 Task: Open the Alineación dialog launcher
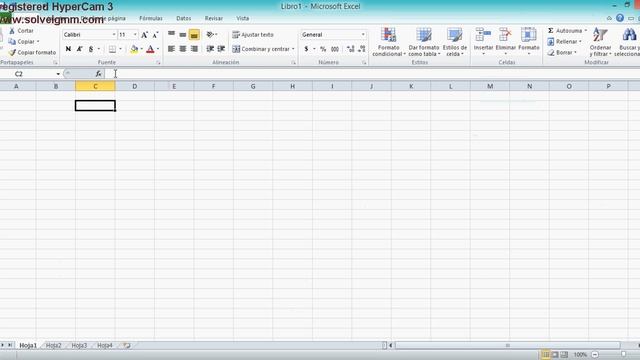(x=293, y=62)
